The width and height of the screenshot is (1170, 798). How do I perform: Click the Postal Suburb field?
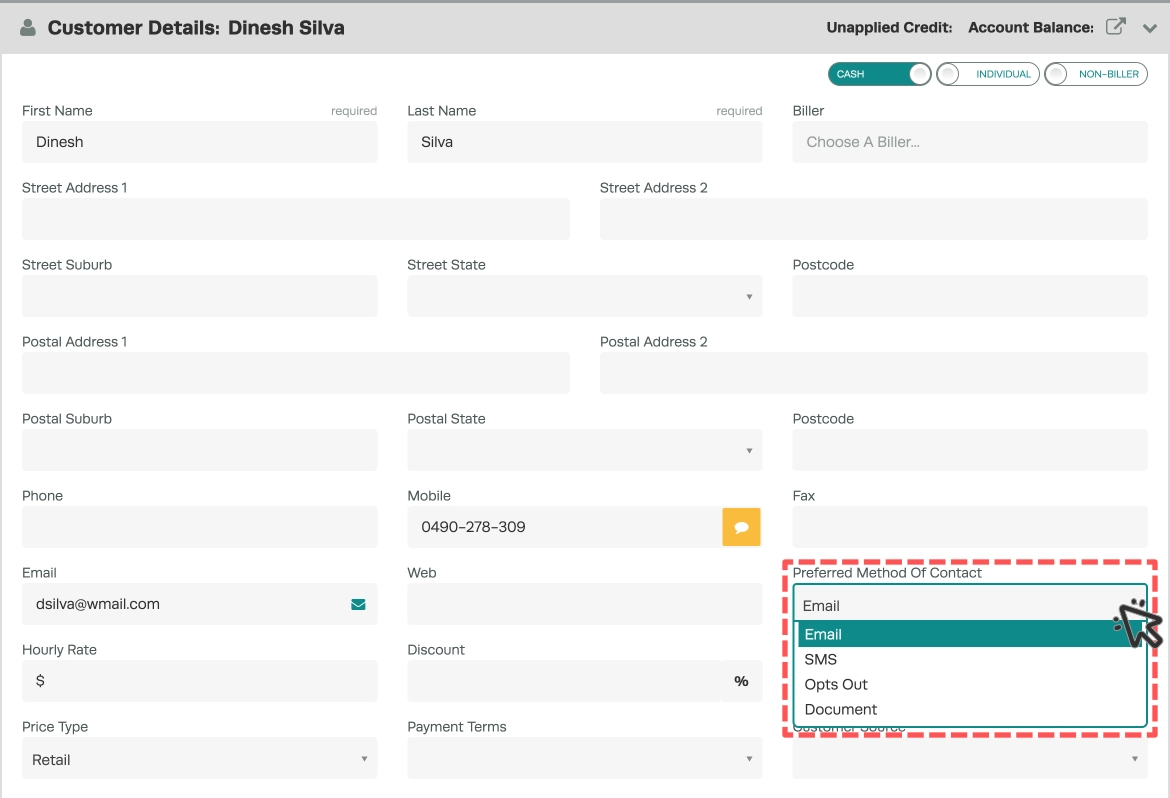(199, 450)
